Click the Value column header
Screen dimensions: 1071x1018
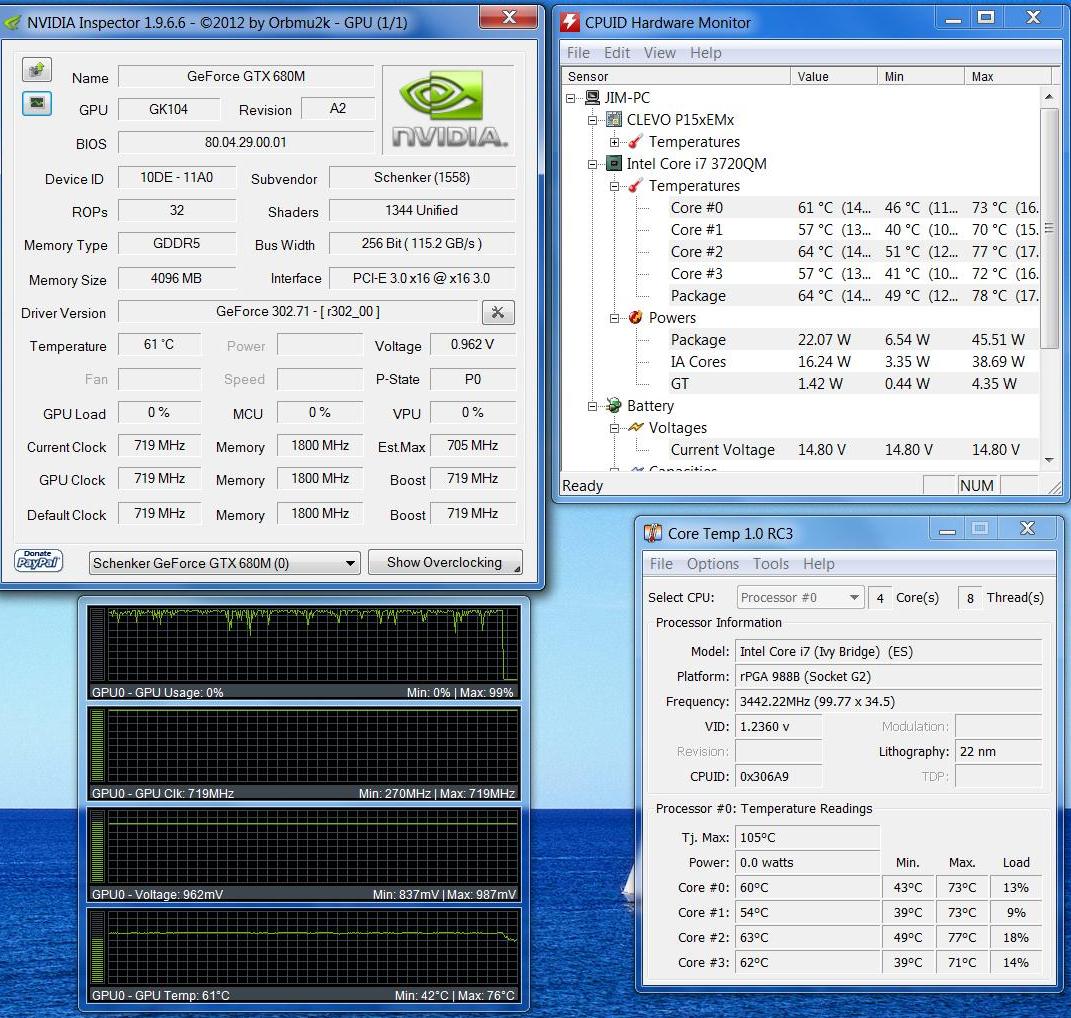(x=833, y=76)
